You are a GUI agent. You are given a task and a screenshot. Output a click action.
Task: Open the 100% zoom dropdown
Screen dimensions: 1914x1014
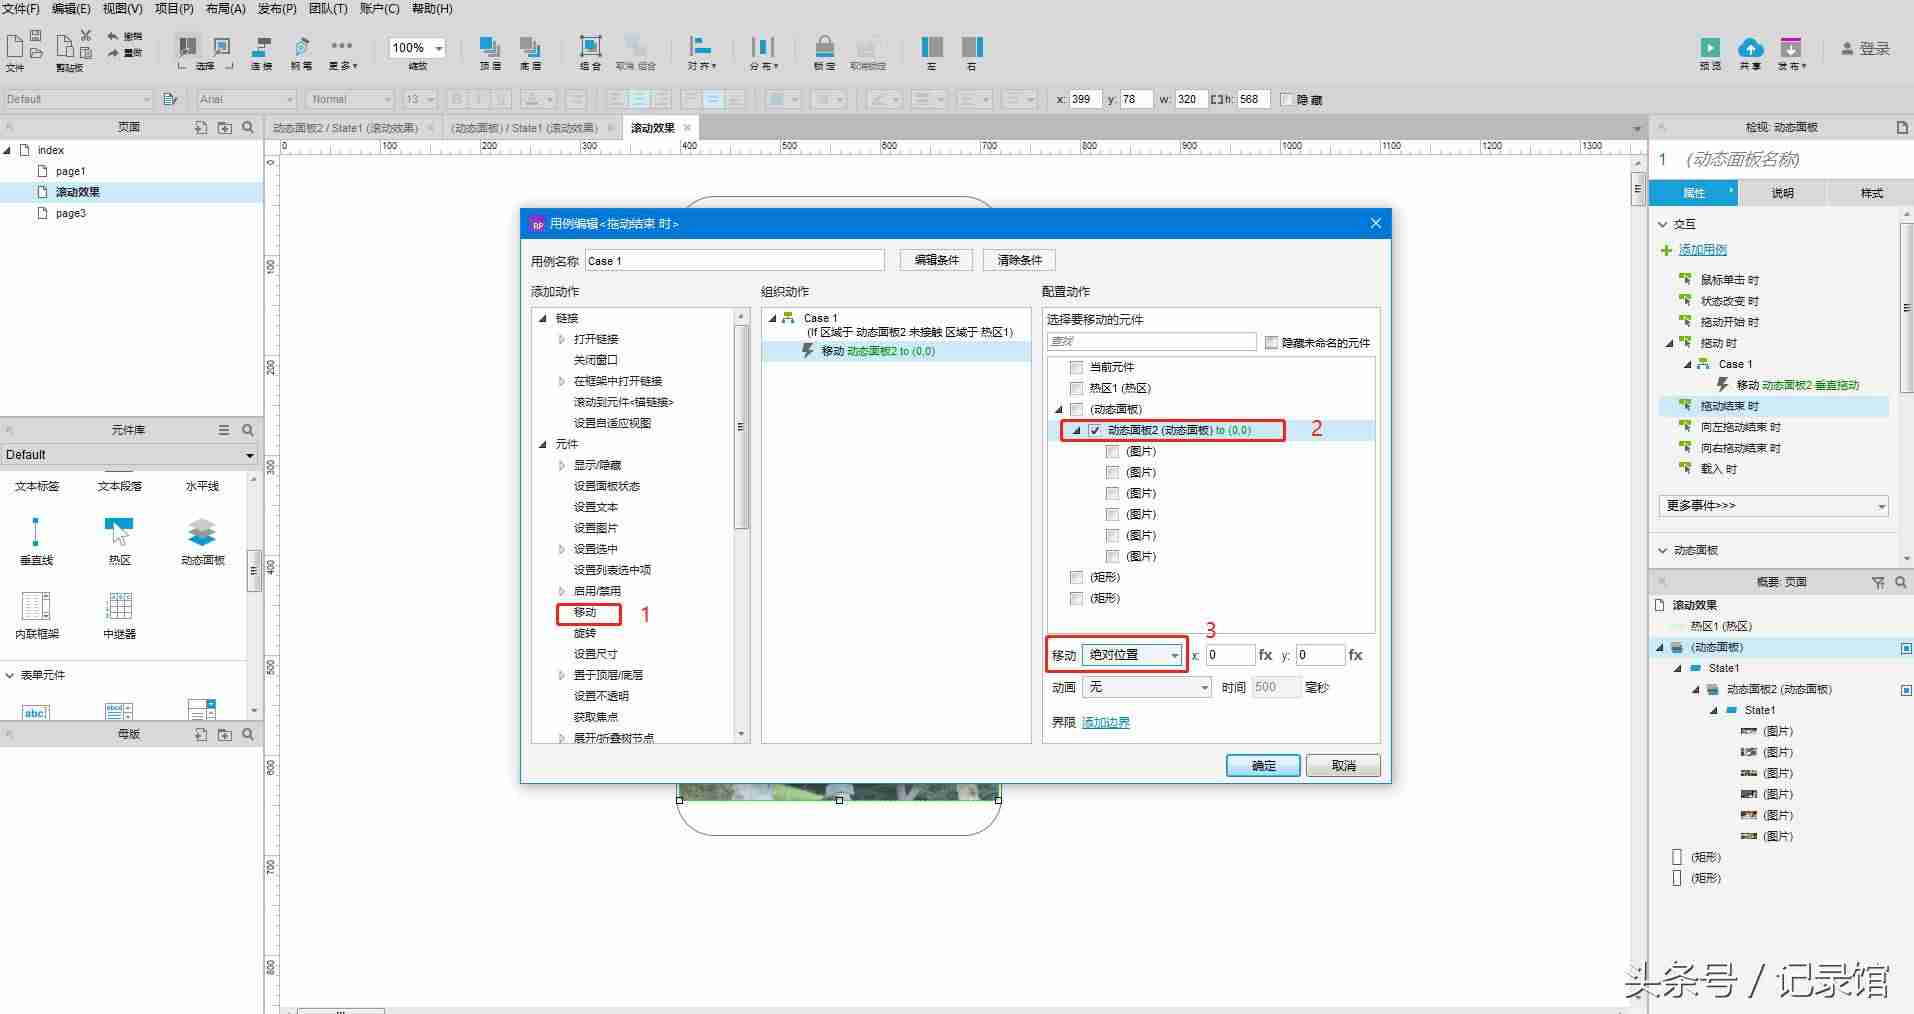tap(417, 48)
